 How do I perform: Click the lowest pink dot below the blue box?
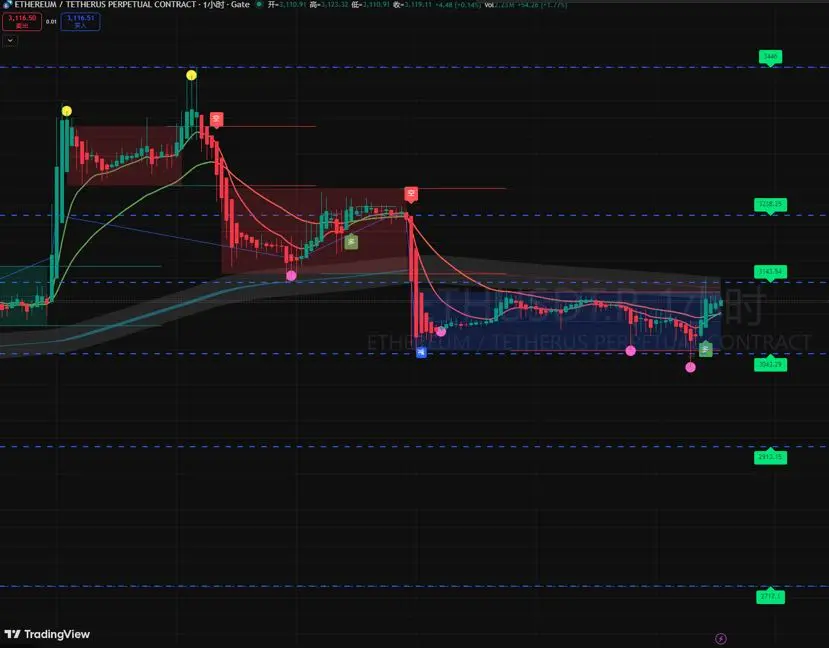(x=690, y=367)
